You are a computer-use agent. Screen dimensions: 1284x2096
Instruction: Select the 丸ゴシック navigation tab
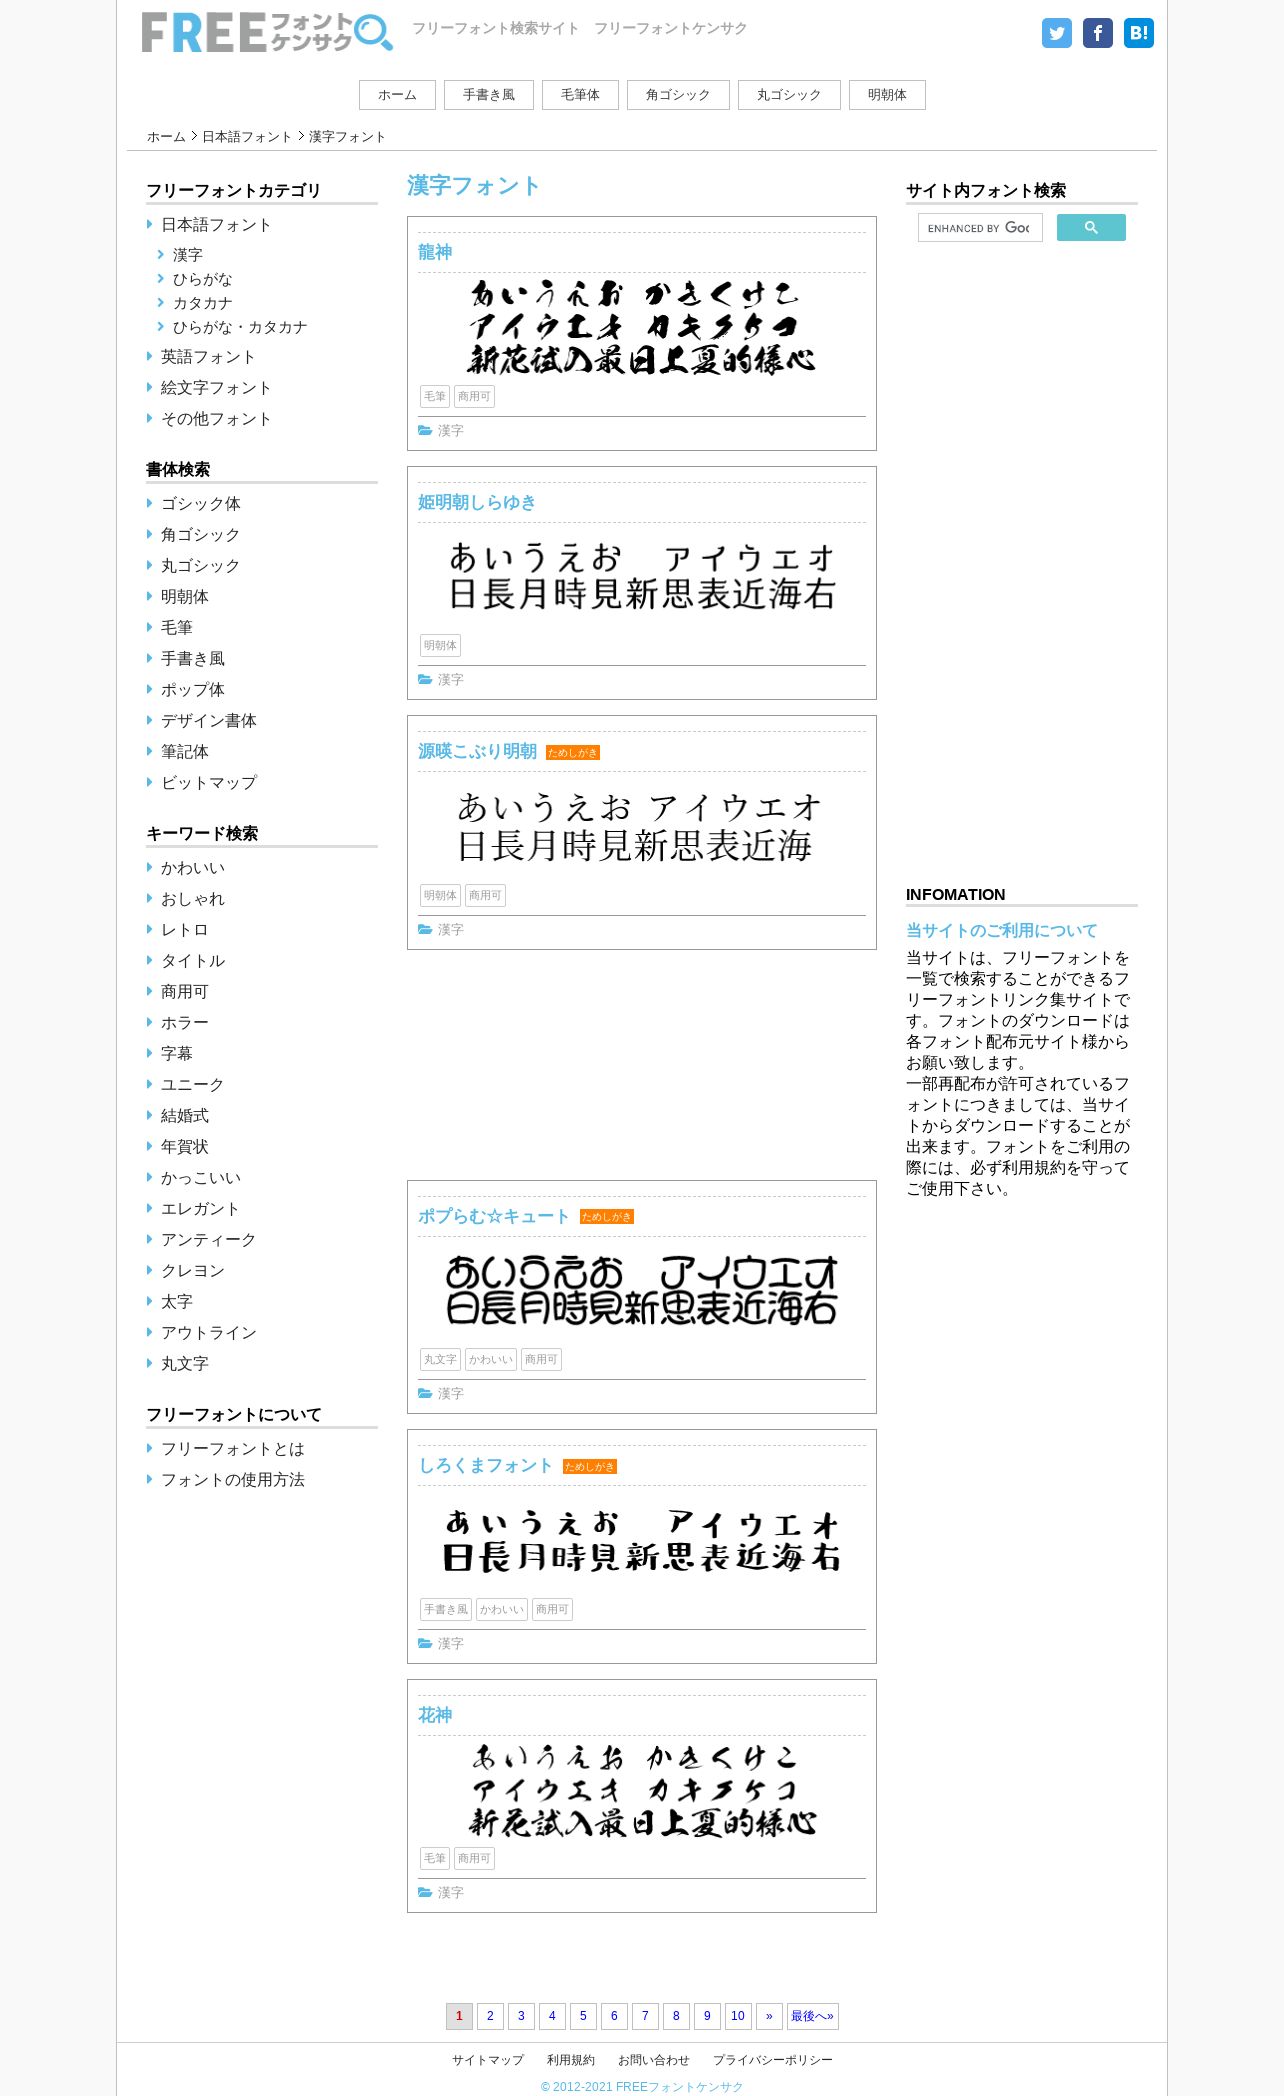click(x=789, y=95)
